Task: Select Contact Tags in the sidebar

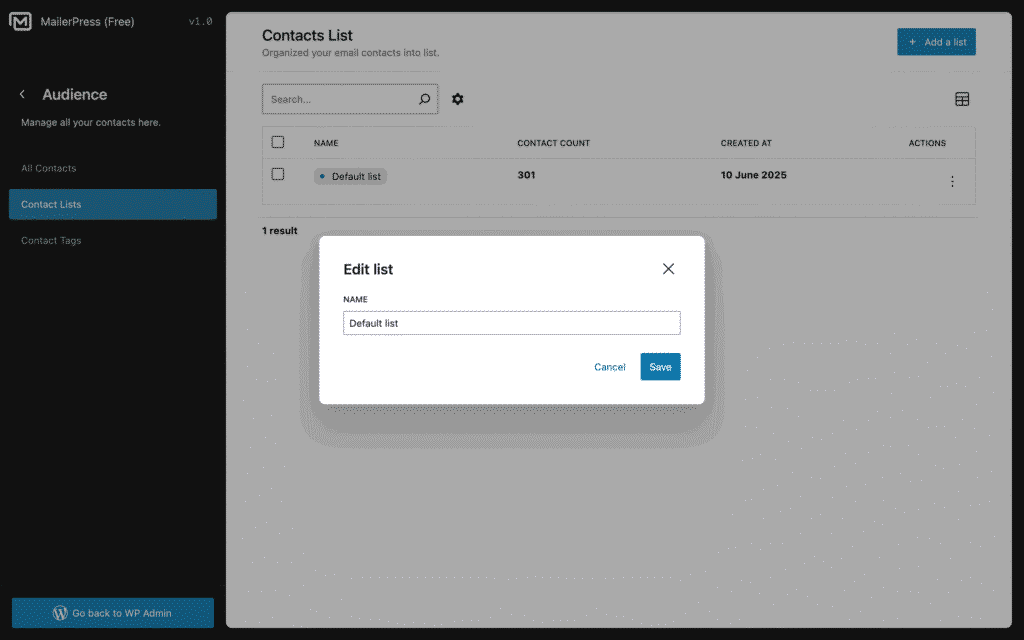Action: coord(50,240)
